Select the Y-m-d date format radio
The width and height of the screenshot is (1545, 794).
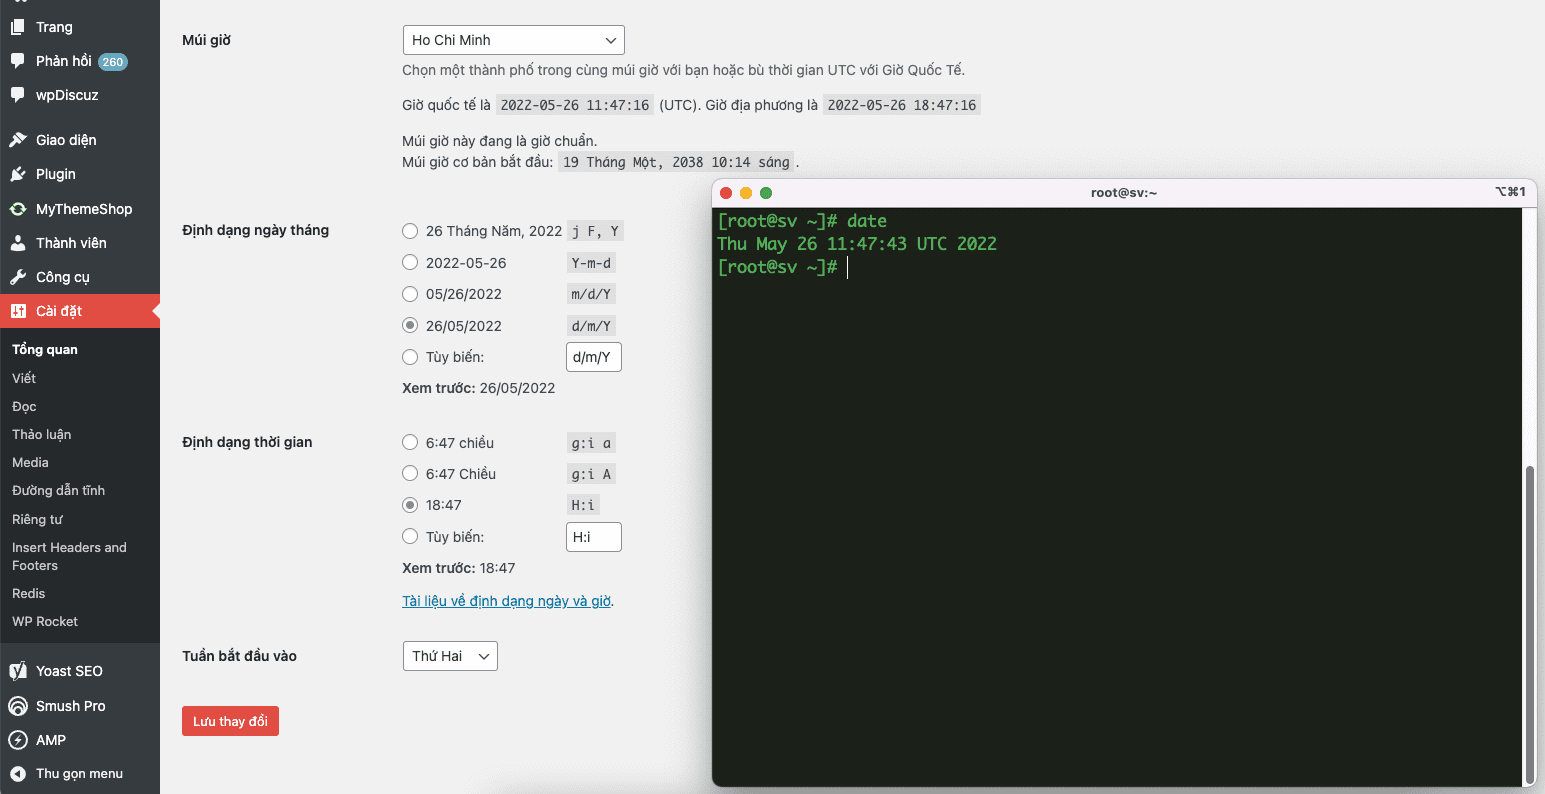click(410, 263)
